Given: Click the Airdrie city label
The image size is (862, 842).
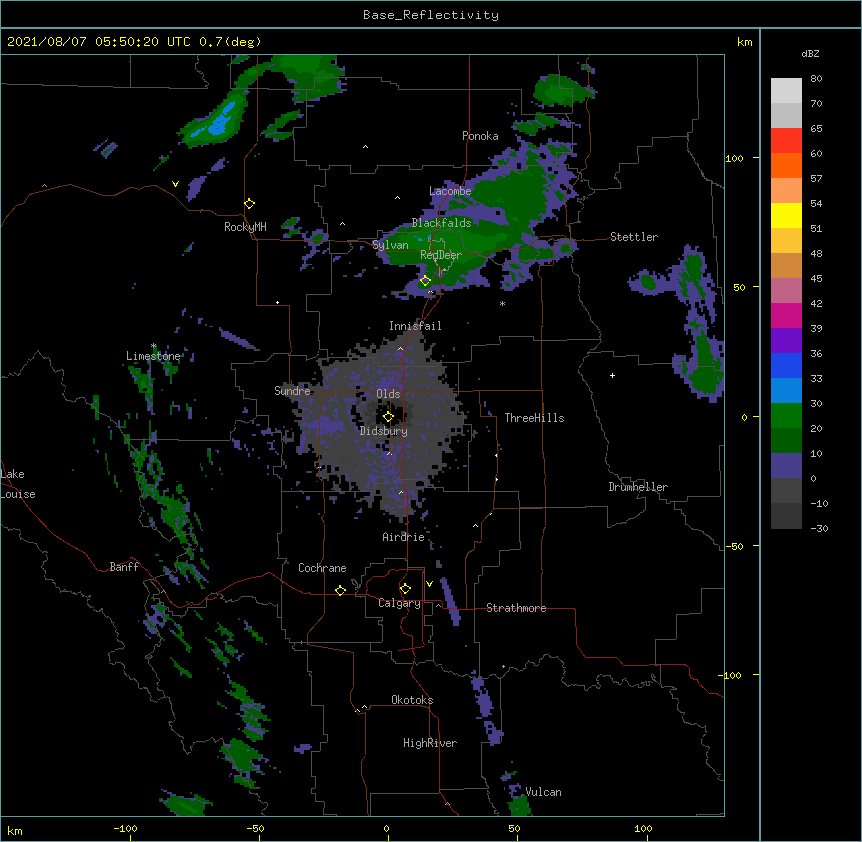Looking at the screenshot, I should [404, 537].
